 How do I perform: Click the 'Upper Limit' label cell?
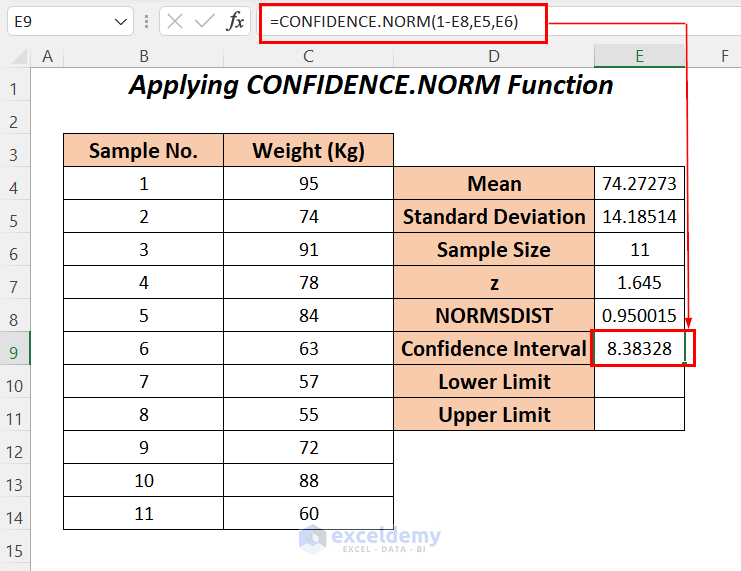click(x=494, y=415)
